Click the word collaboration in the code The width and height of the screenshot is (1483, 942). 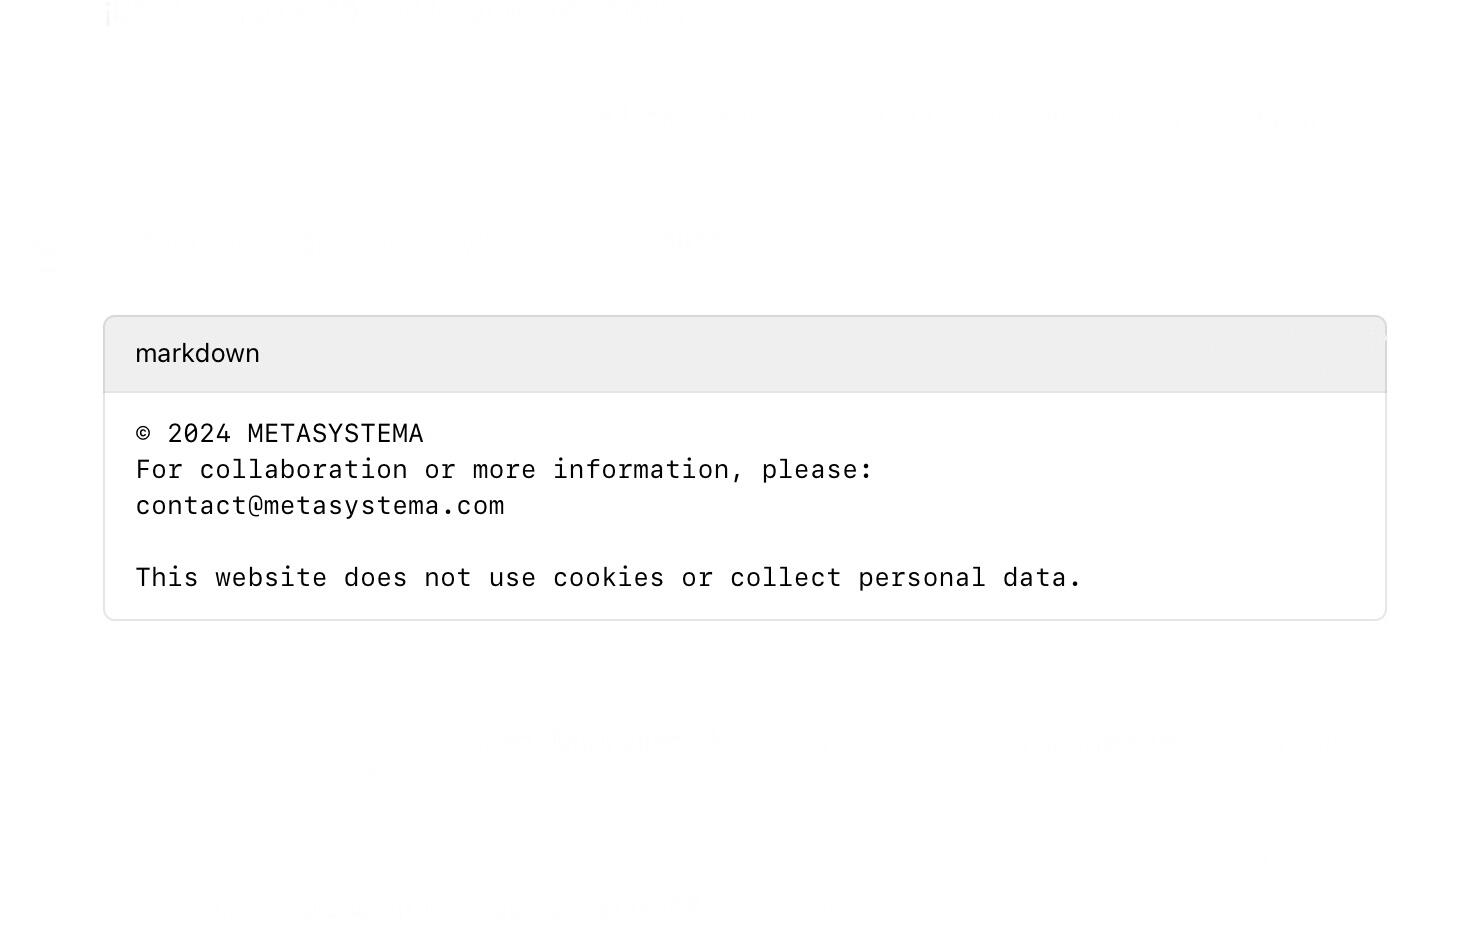(x=304, y=470)
